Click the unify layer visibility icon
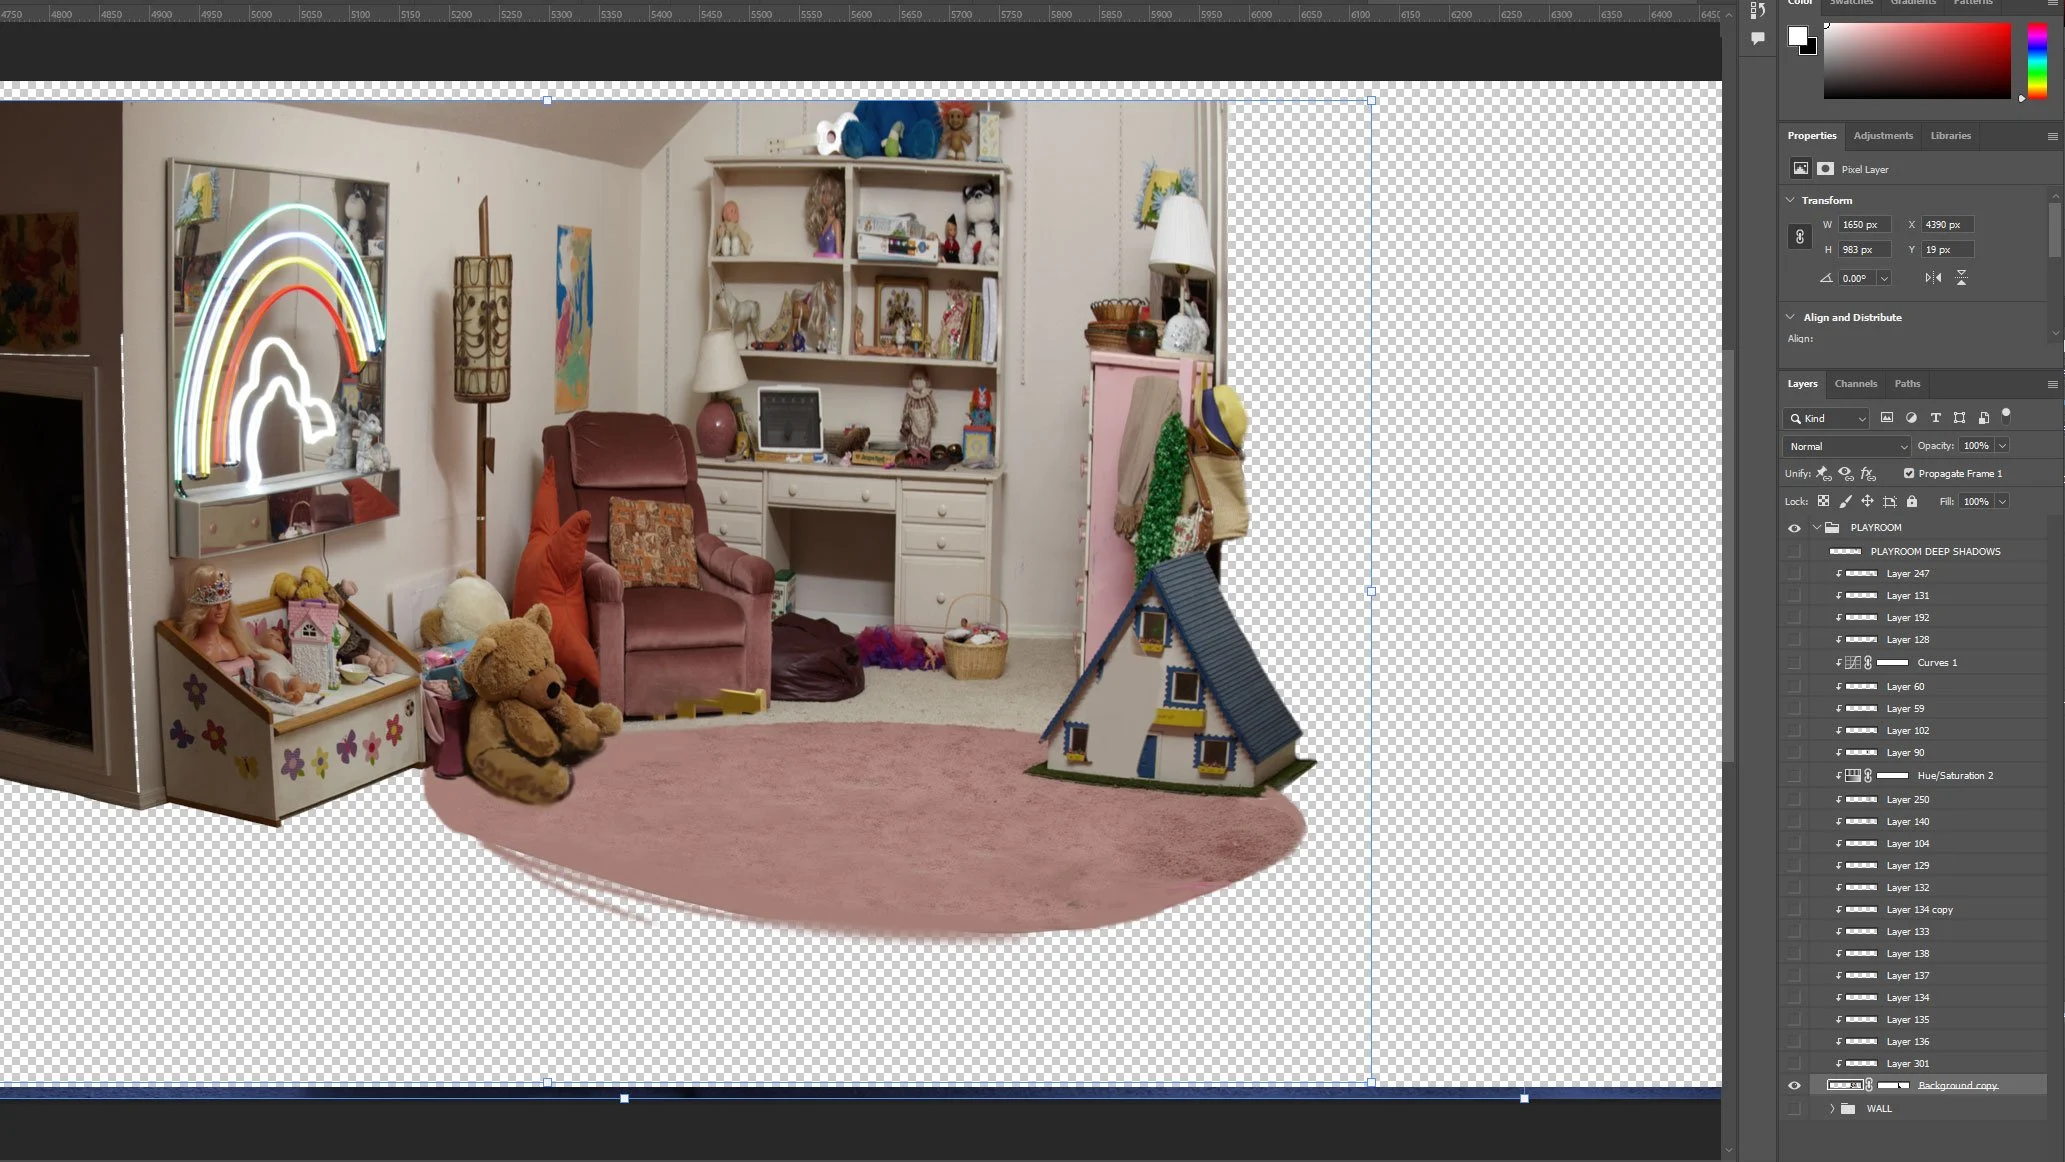Image resolution: width=2065 pixels, height=1162 pixels. pyautogui.click(x=1845, y=473)
